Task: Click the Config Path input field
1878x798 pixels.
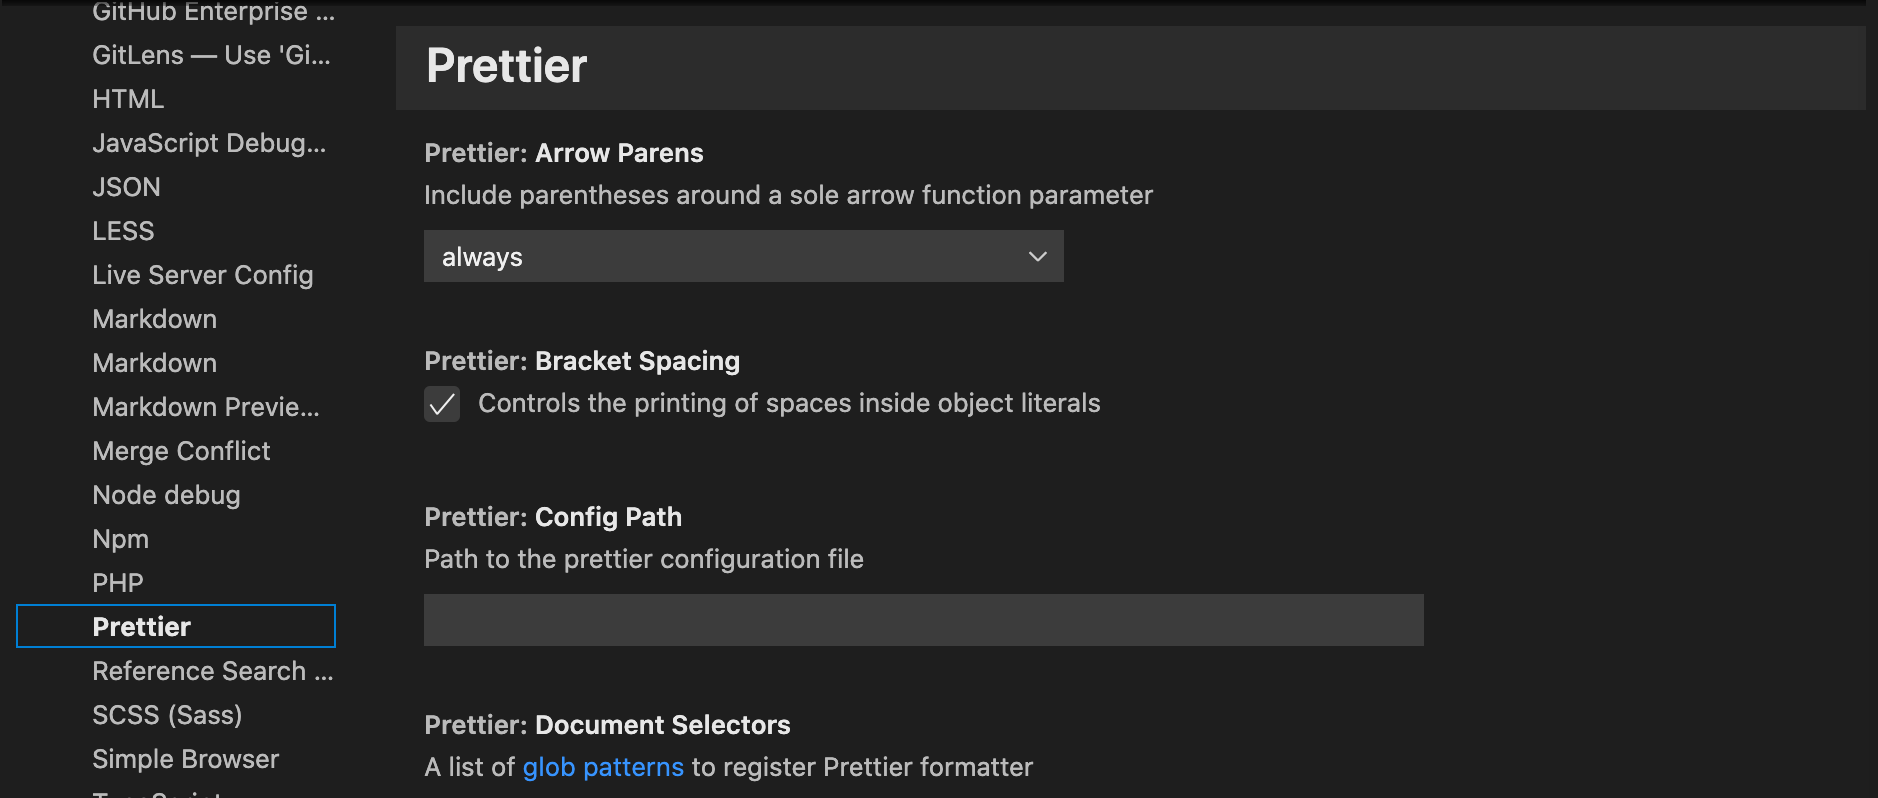Action: 923,620
